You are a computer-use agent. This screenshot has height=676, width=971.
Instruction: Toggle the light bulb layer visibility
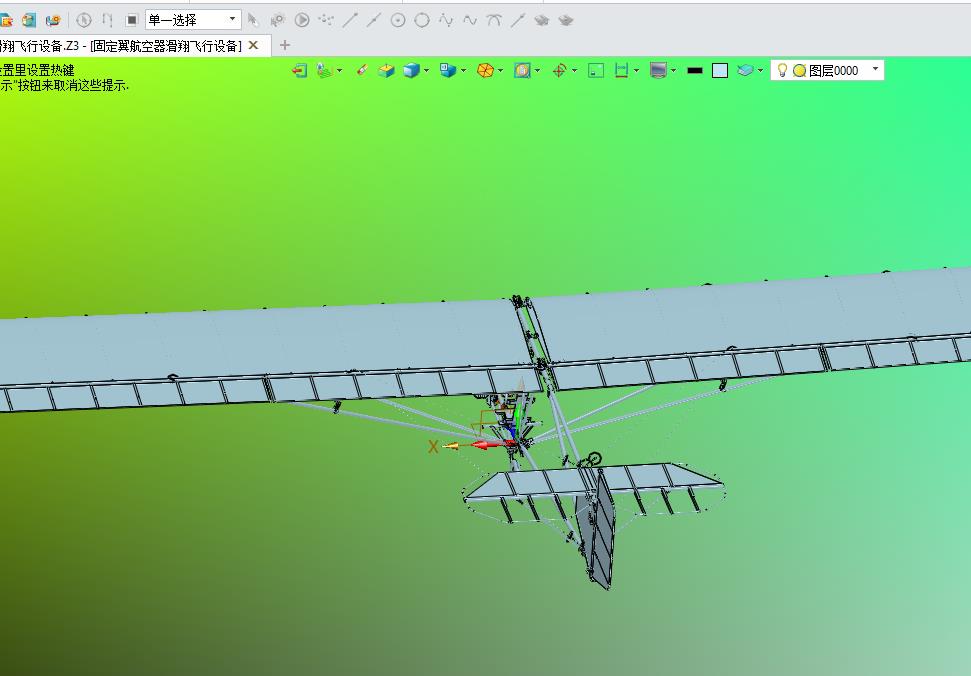pyautogui.click(x=782, y=71)
